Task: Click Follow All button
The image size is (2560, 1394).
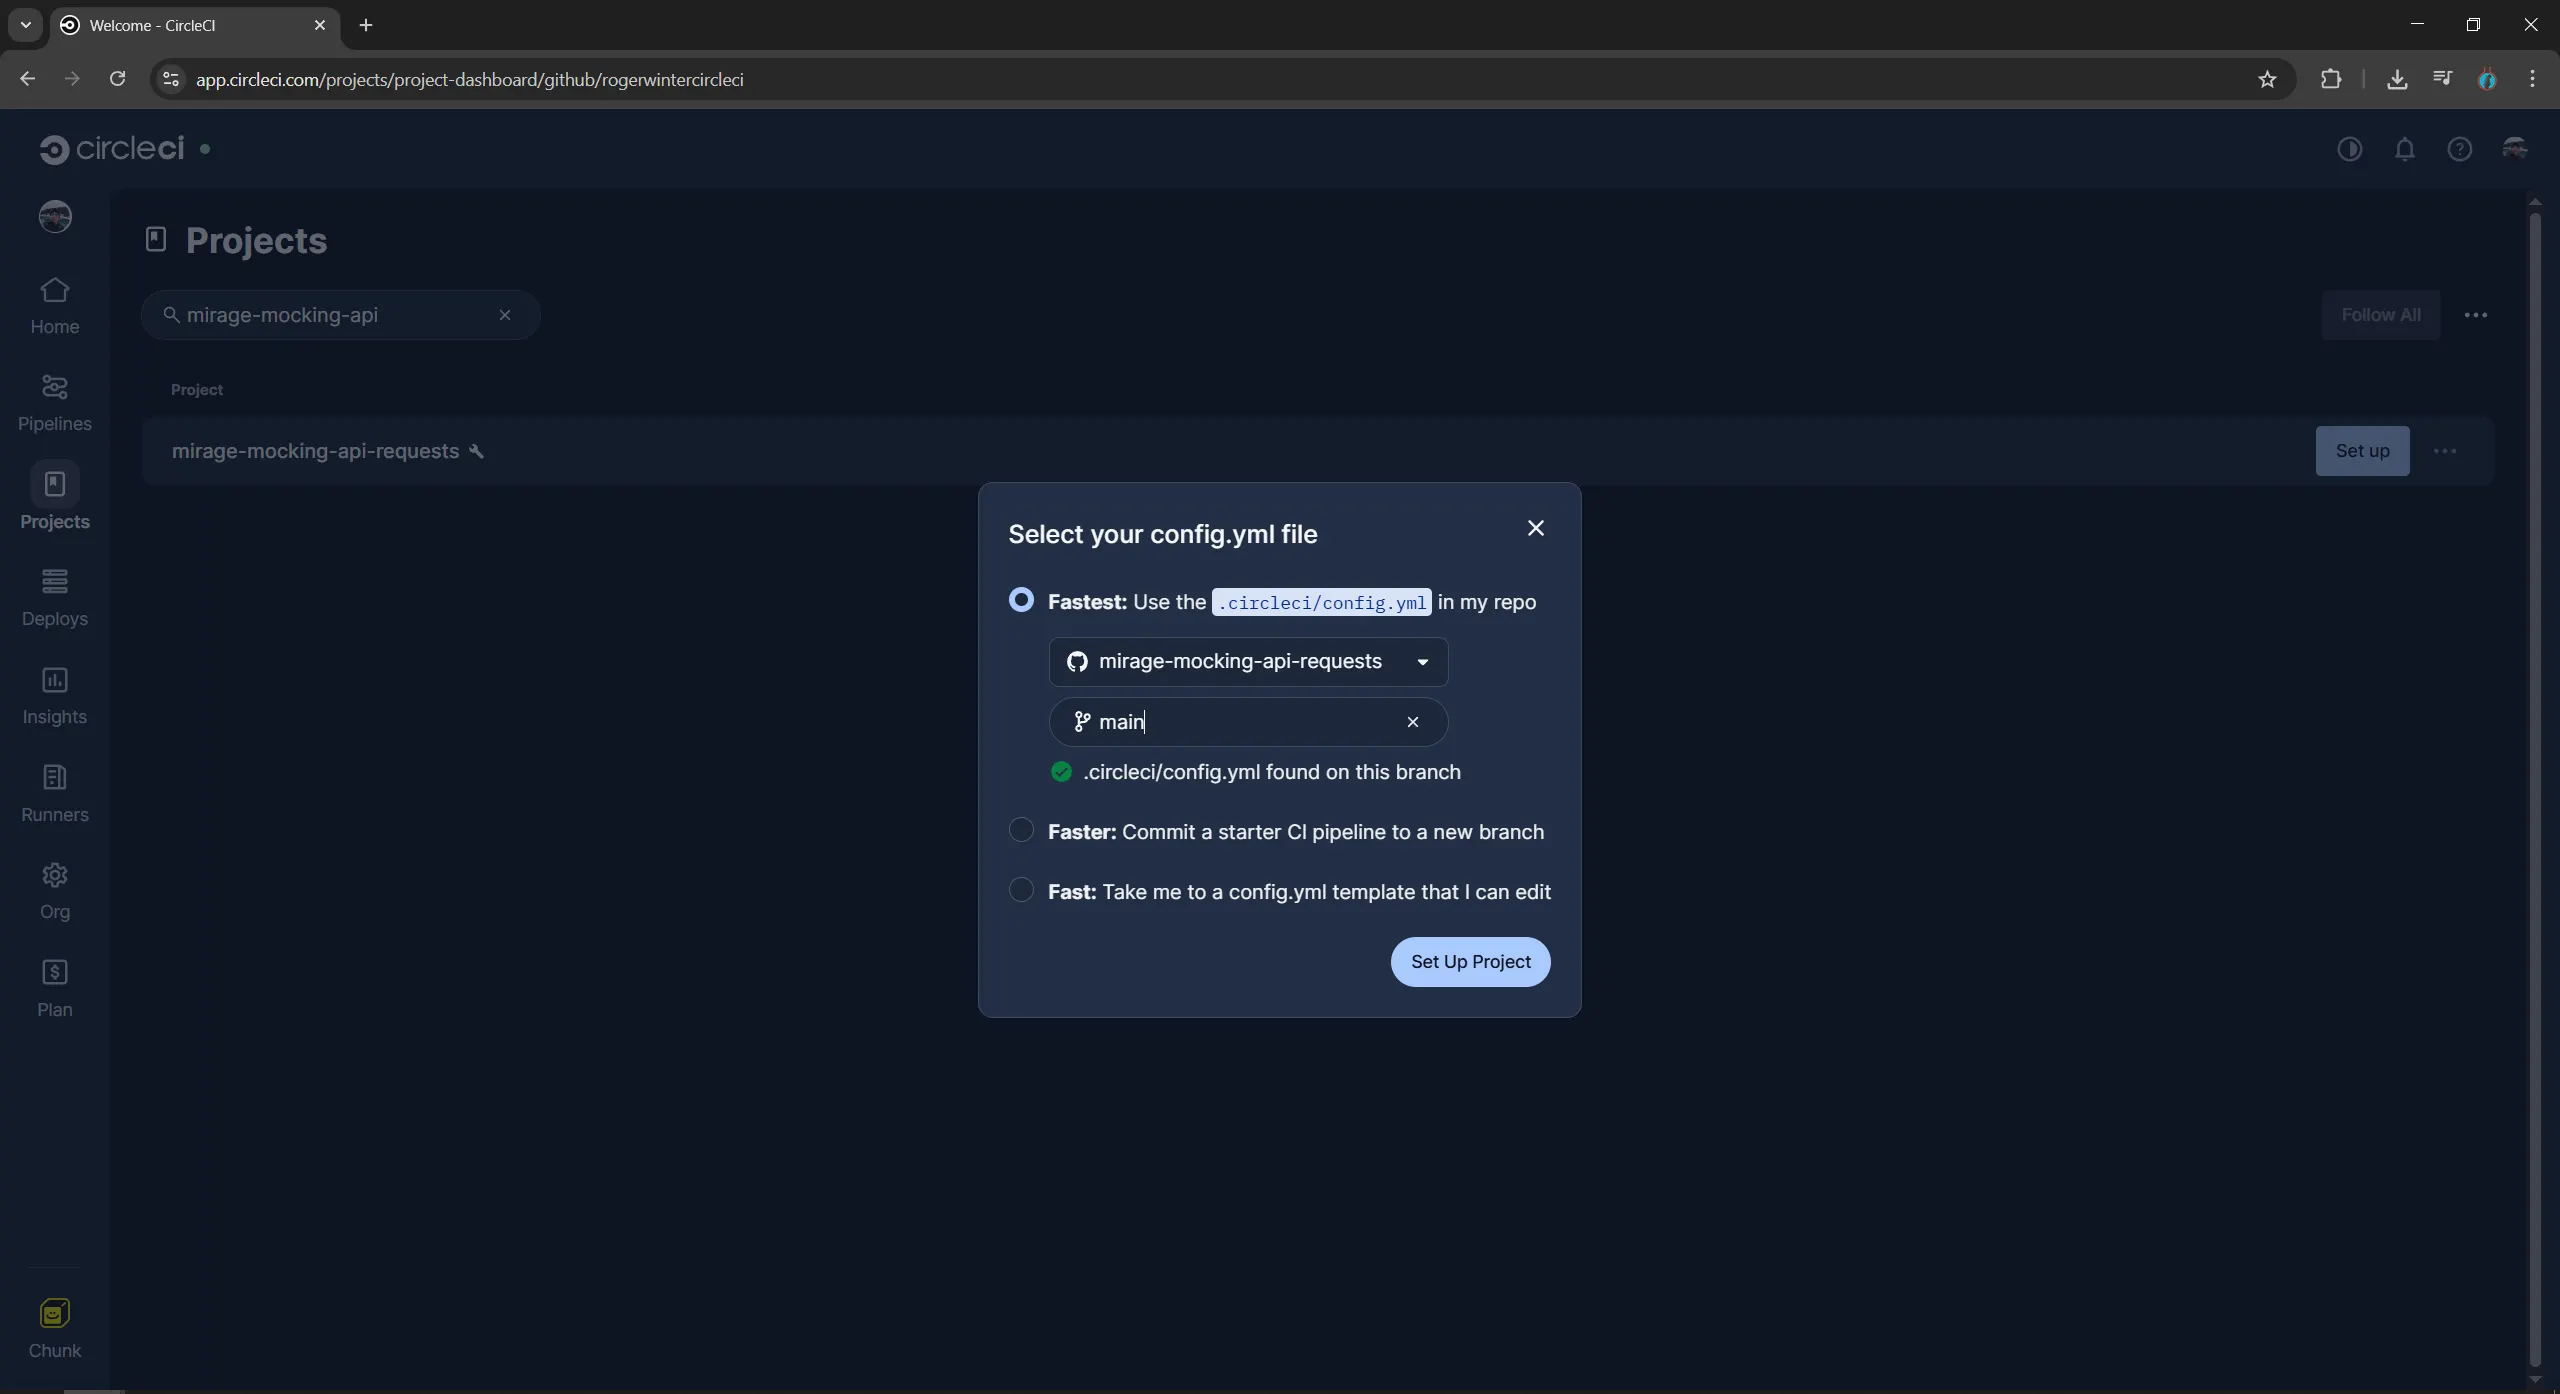Action: coord(2380,315)
